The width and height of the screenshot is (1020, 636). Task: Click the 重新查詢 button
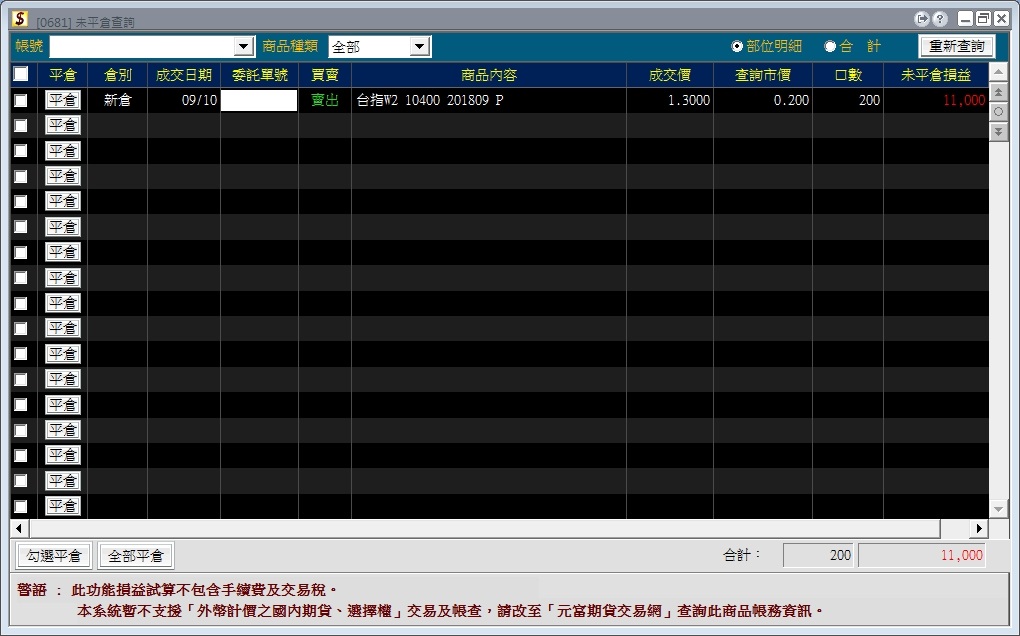[x=957, y=46]
